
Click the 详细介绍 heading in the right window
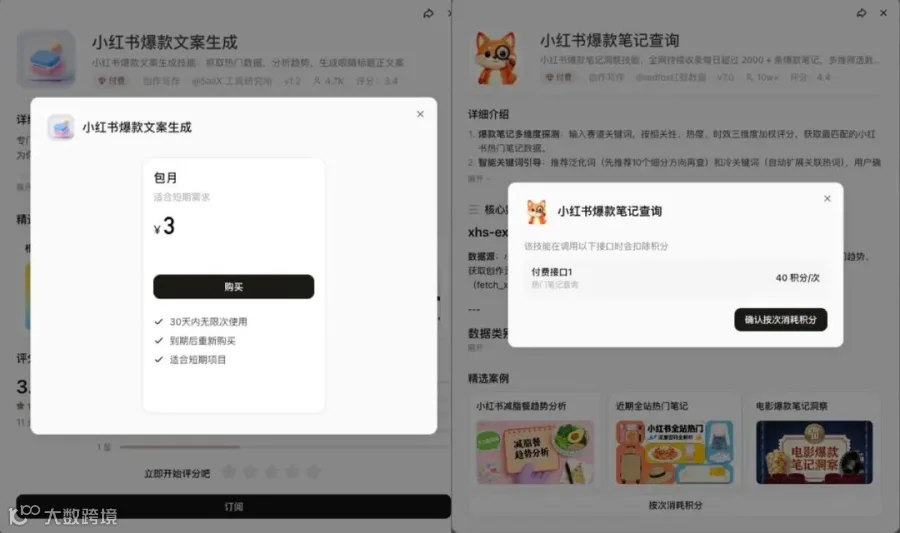[x=488, y=114]
